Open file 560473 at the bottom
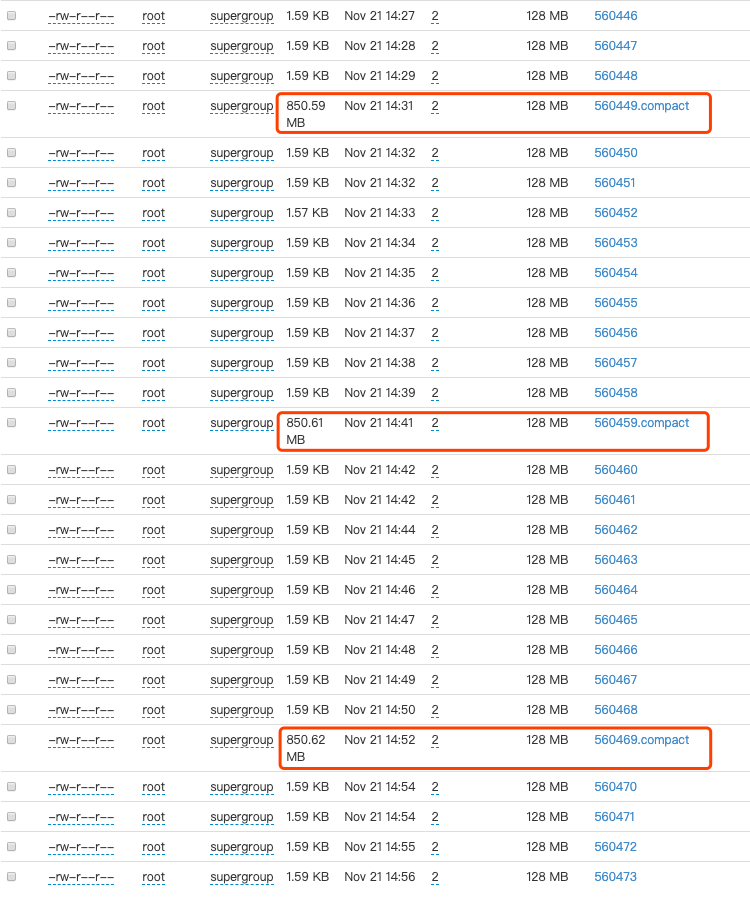This screenshot has height=904, width=750. (615, 877)
